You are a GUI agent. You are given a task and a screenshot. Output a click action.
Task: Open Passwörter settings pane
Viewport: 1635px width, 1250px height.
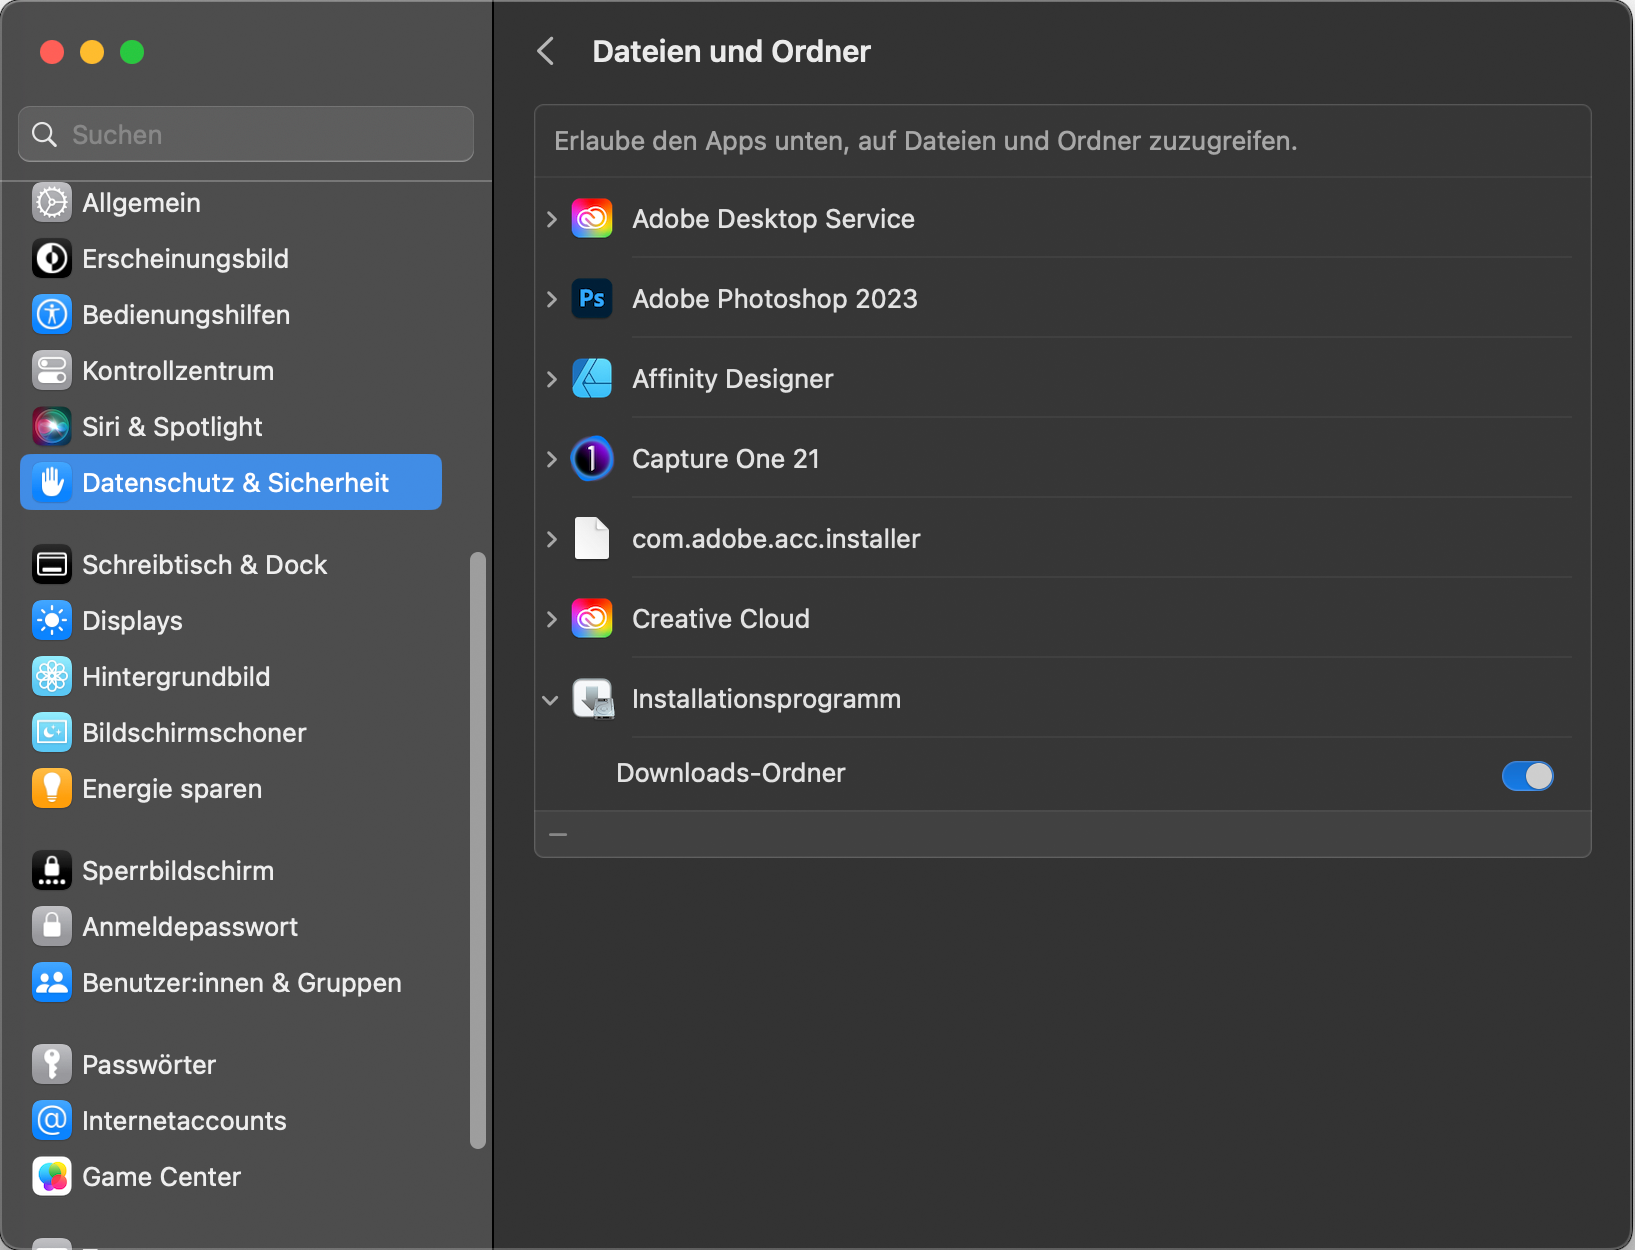[231, 1065]
